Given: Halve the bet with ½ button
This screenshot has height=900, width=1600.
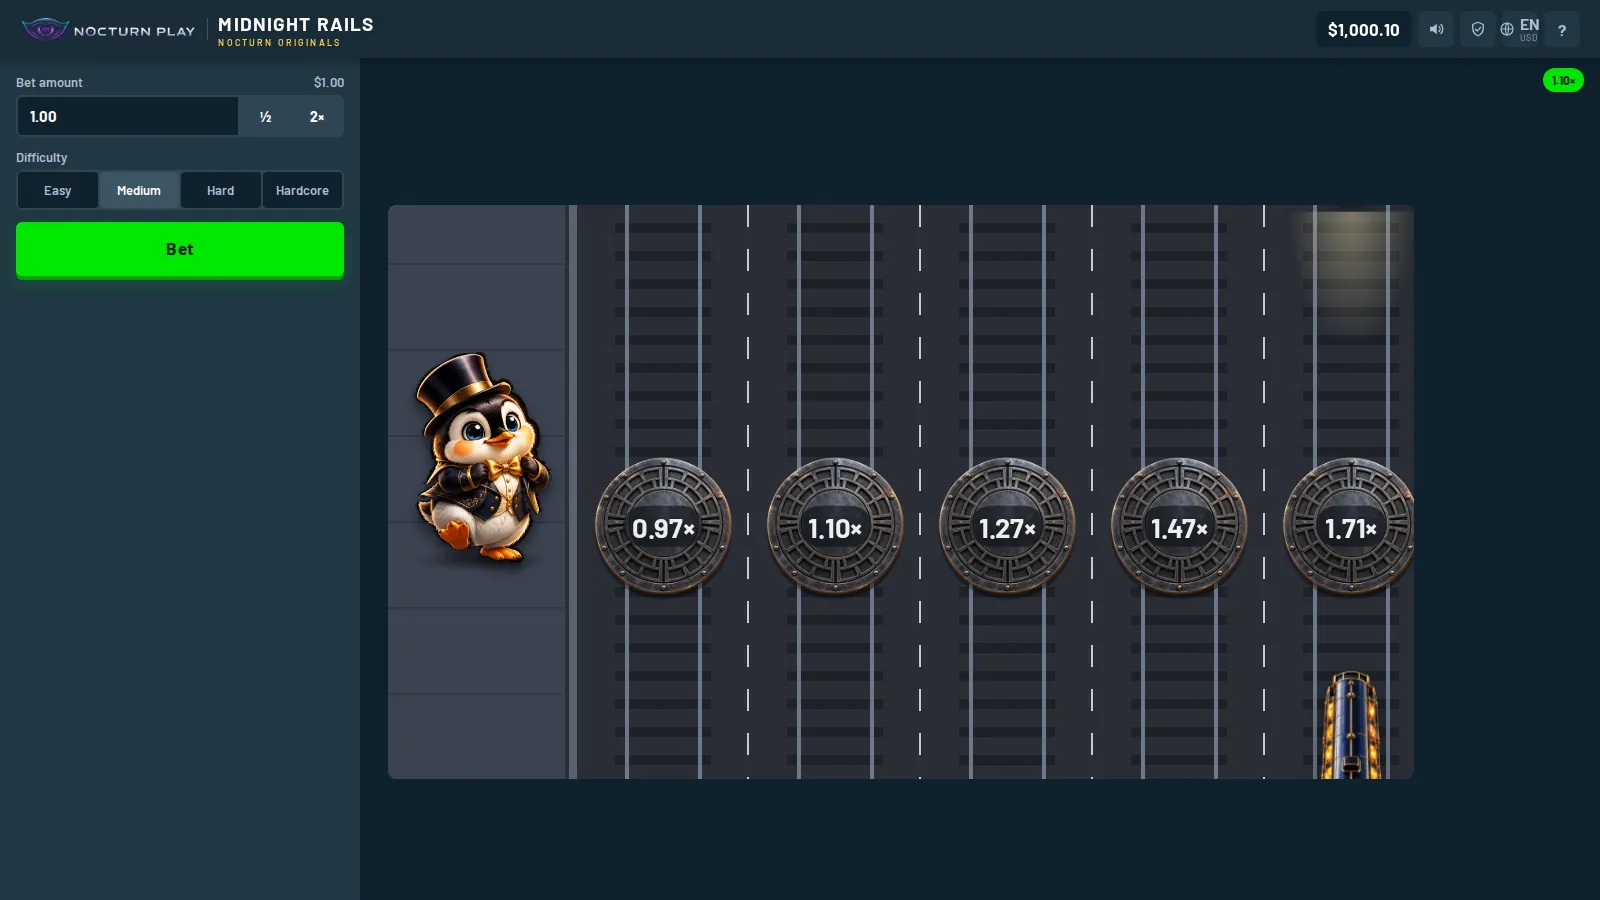Looking at the screenshot, I should 265,116.
